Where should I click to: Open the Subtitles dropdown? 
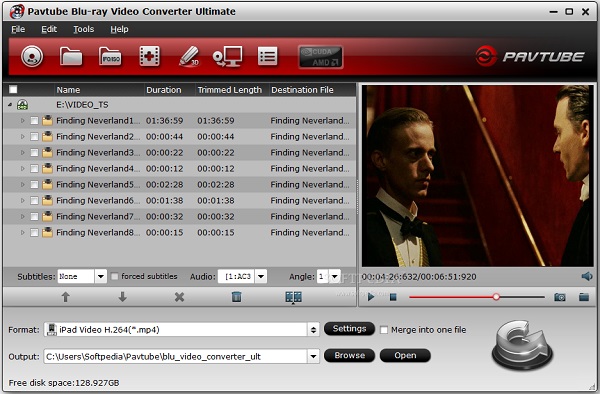(x=101, y=276)
